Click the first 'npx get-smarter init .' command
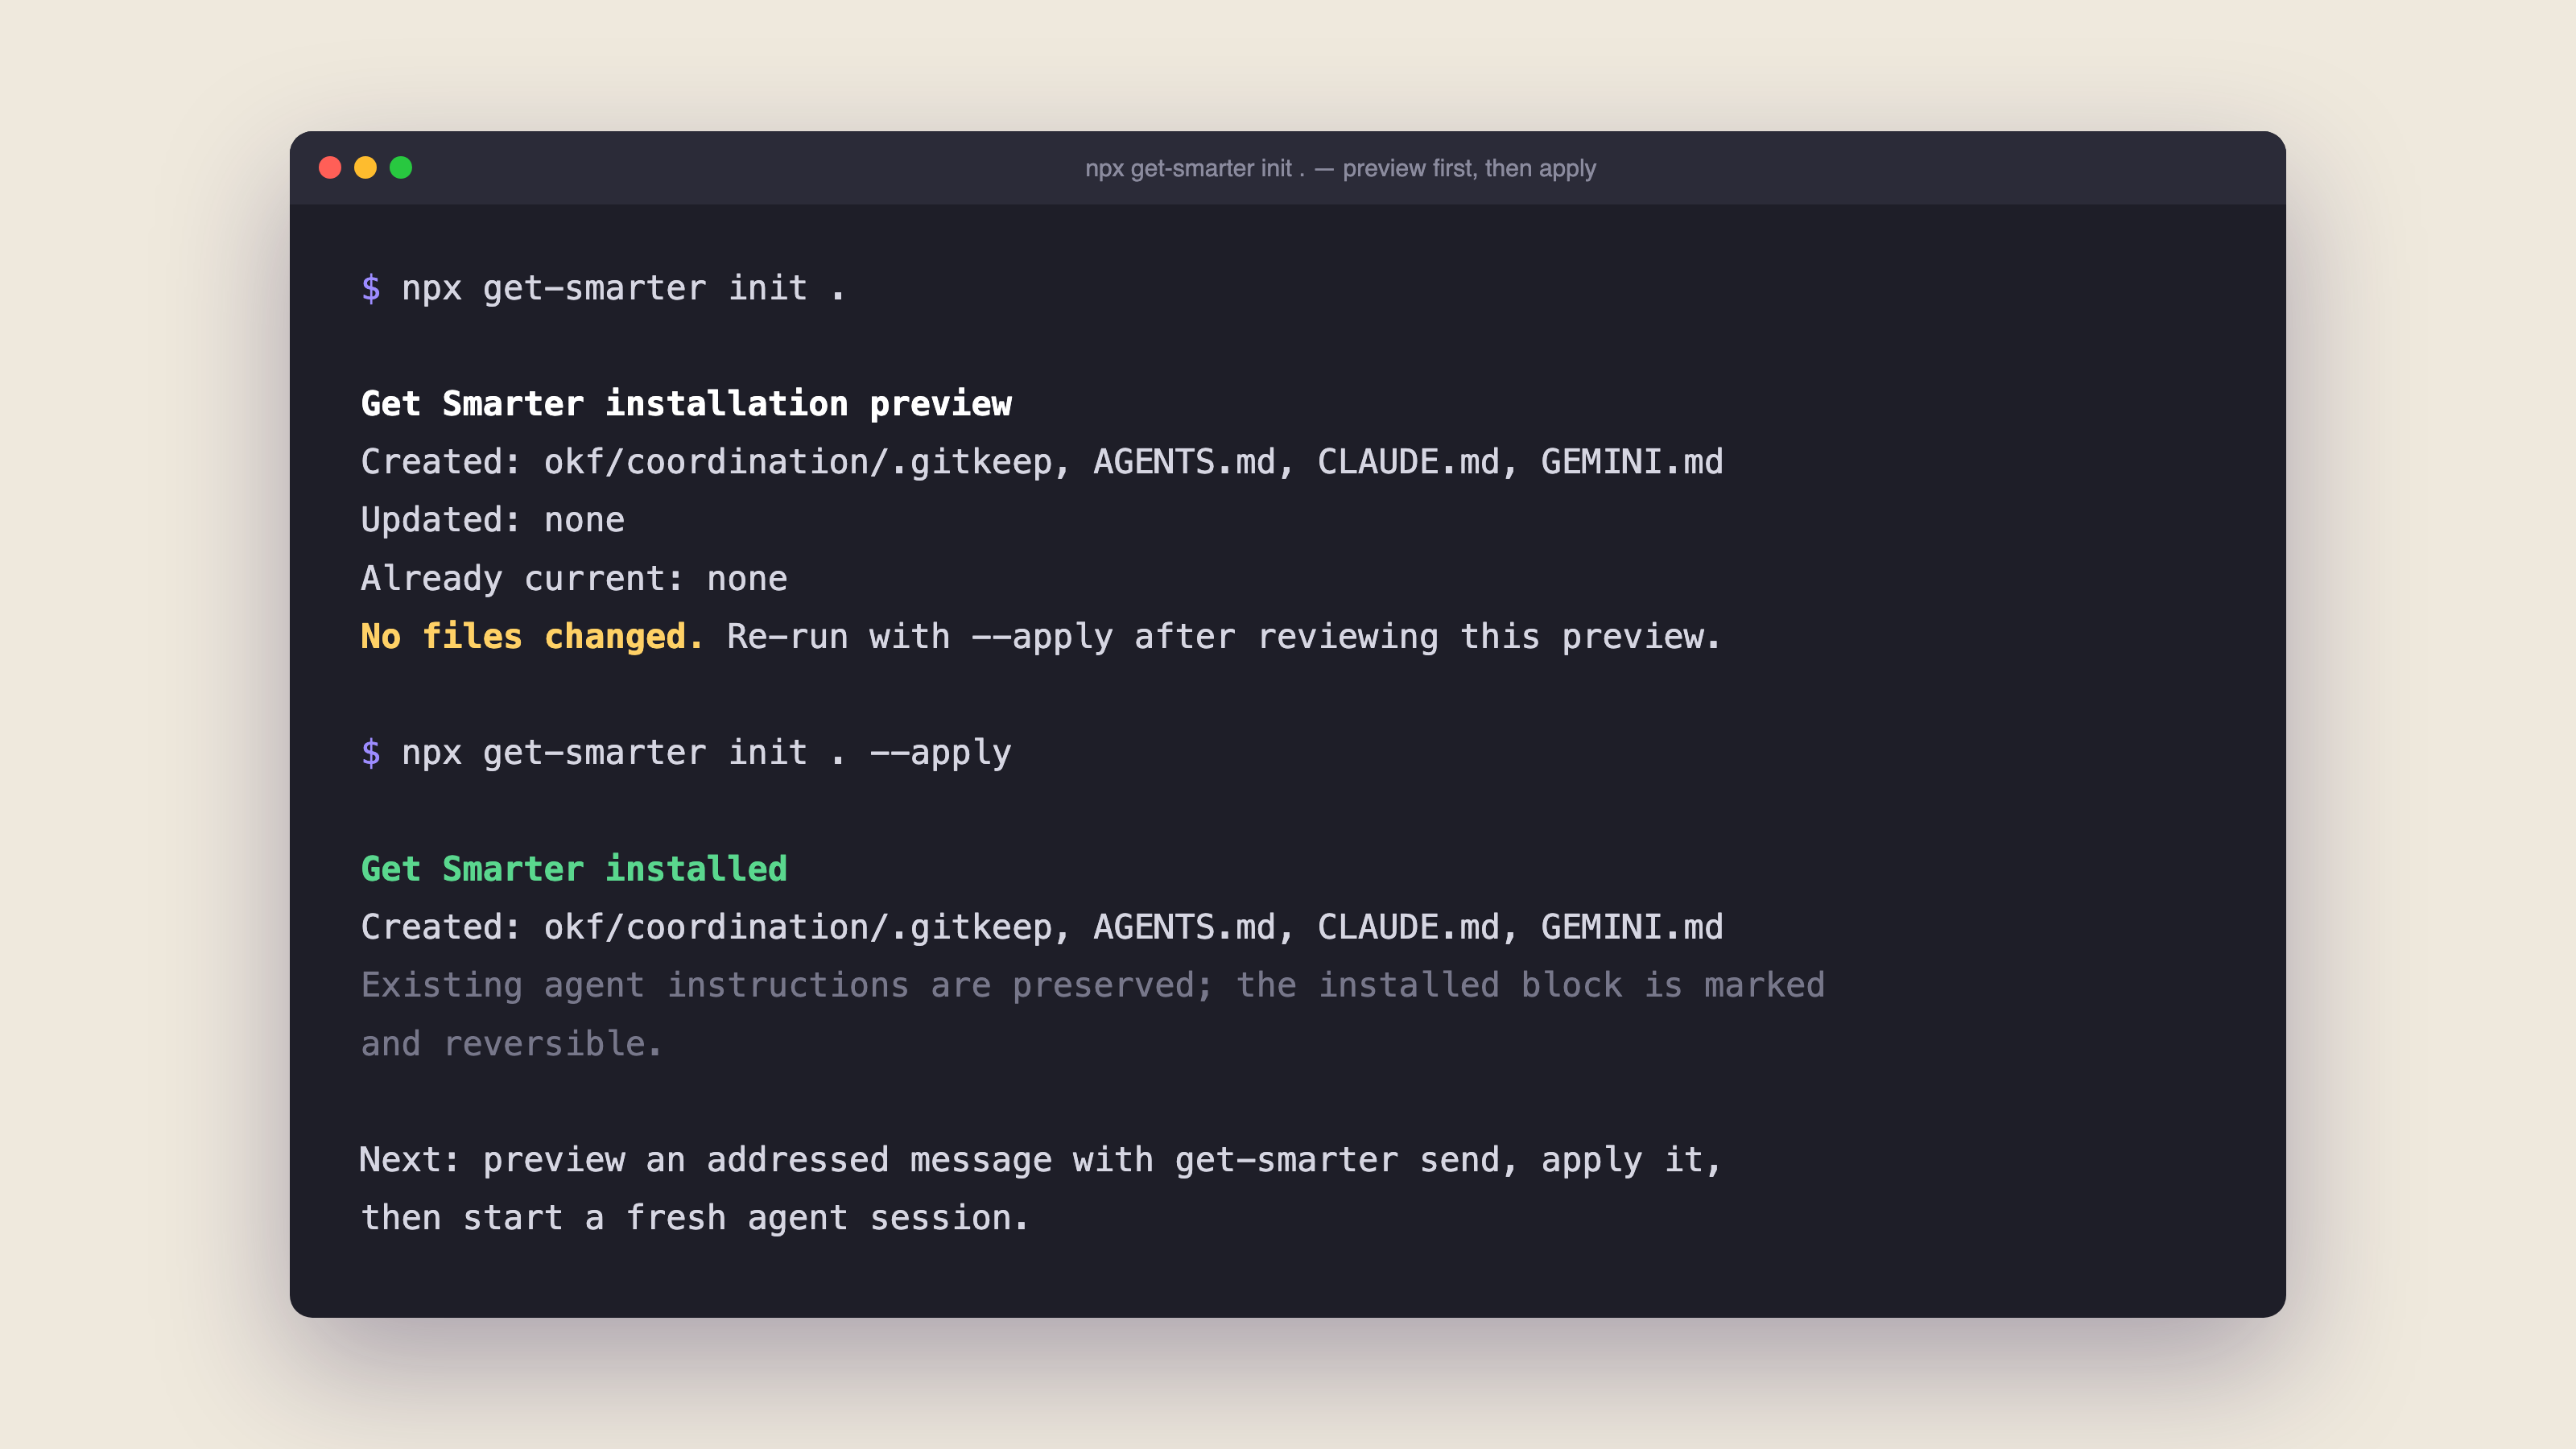Image resolution: width=2576 pixels, height=1449 pixels. (623, 288)
